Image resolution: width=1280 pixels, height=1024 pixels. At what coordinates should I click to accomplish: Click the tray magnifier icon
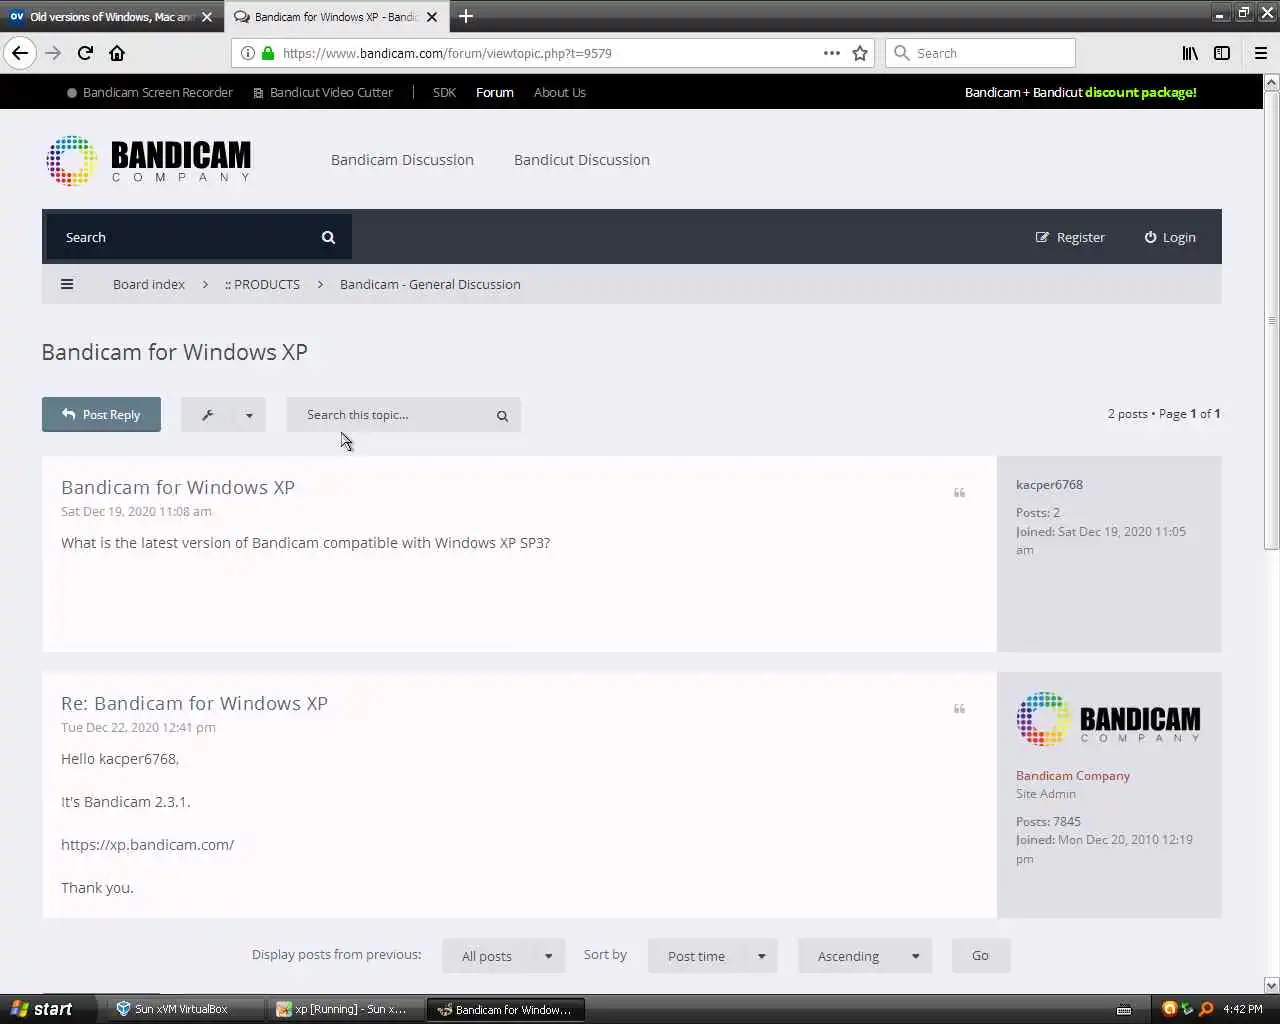point(1206,1008)
